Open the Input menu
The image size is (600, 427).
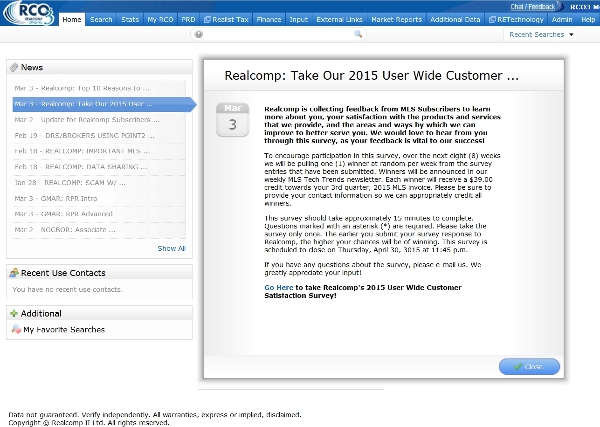point(298,20)
